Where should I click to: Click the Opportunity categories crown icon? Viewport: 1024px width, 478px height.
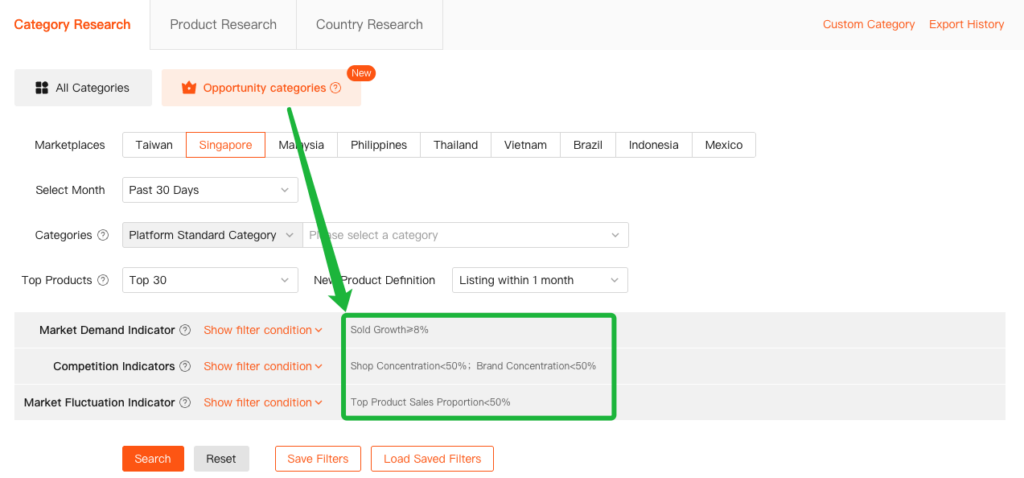pos(189,88)
